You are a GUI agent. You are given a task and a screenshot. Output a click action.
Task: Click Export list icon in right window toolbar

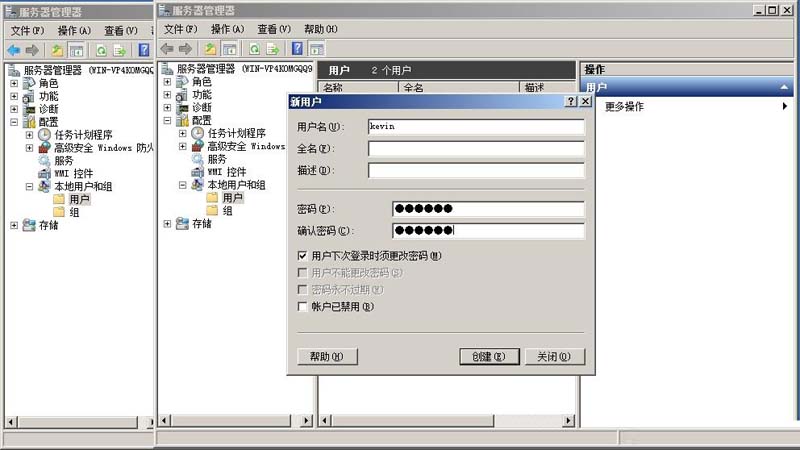tap(273, 48)
